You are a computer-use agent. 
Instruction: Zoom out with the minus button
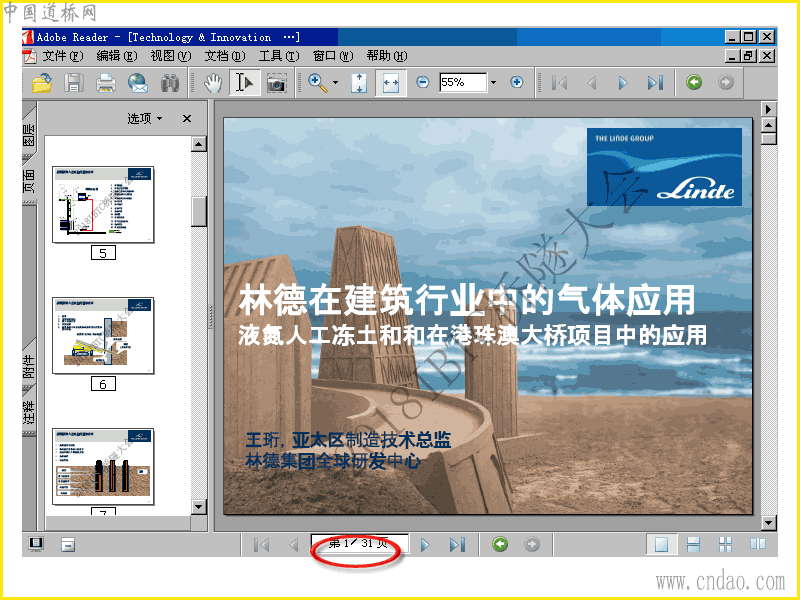click(422, 82)
